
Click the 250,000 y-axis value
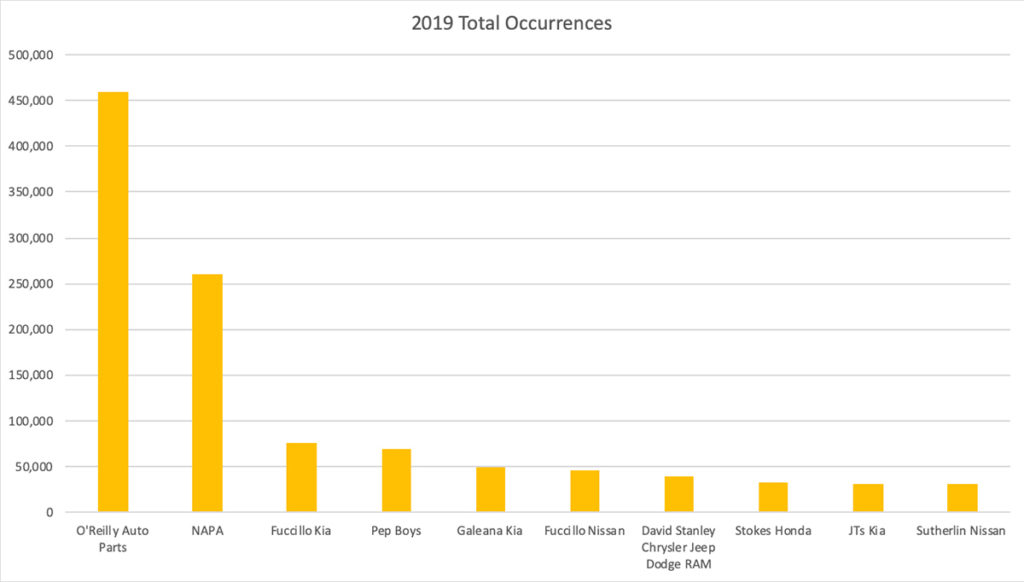31,284
